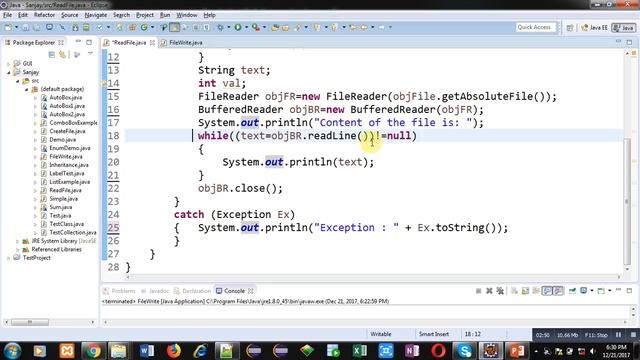
Task: Switch to the Java perspective button
Action: pos(623,27)
